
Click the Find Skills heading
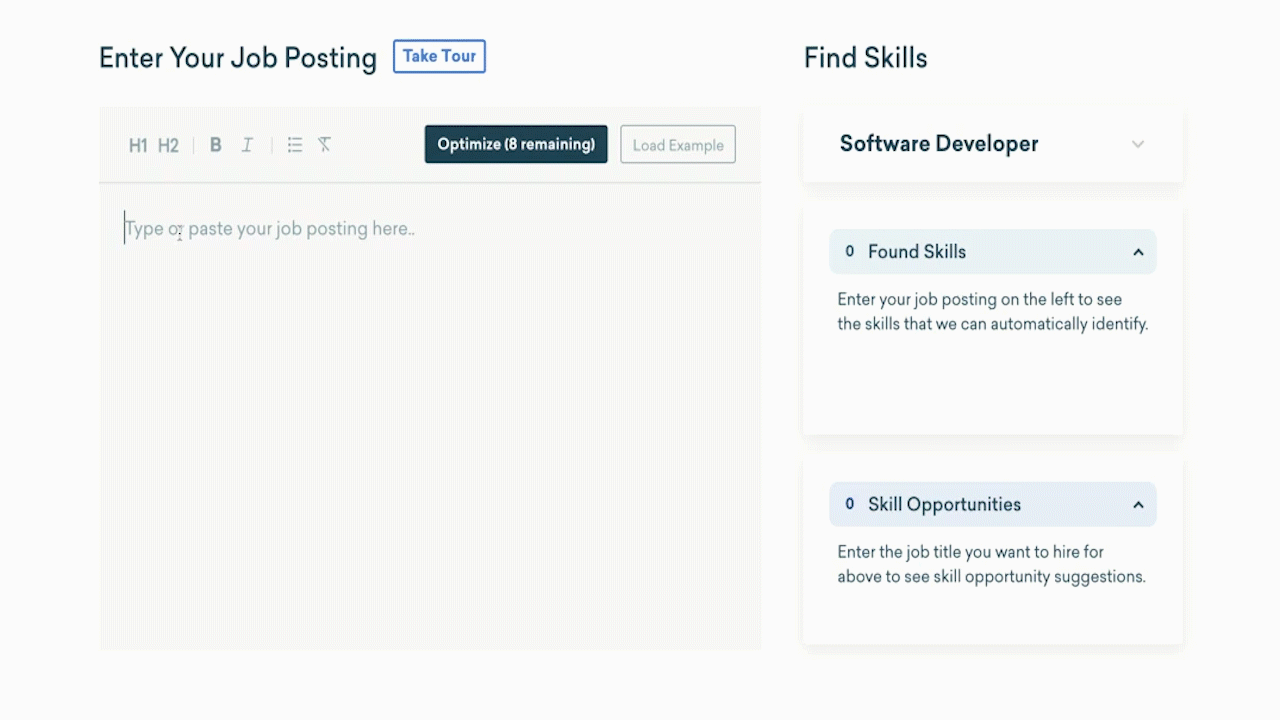865,58
